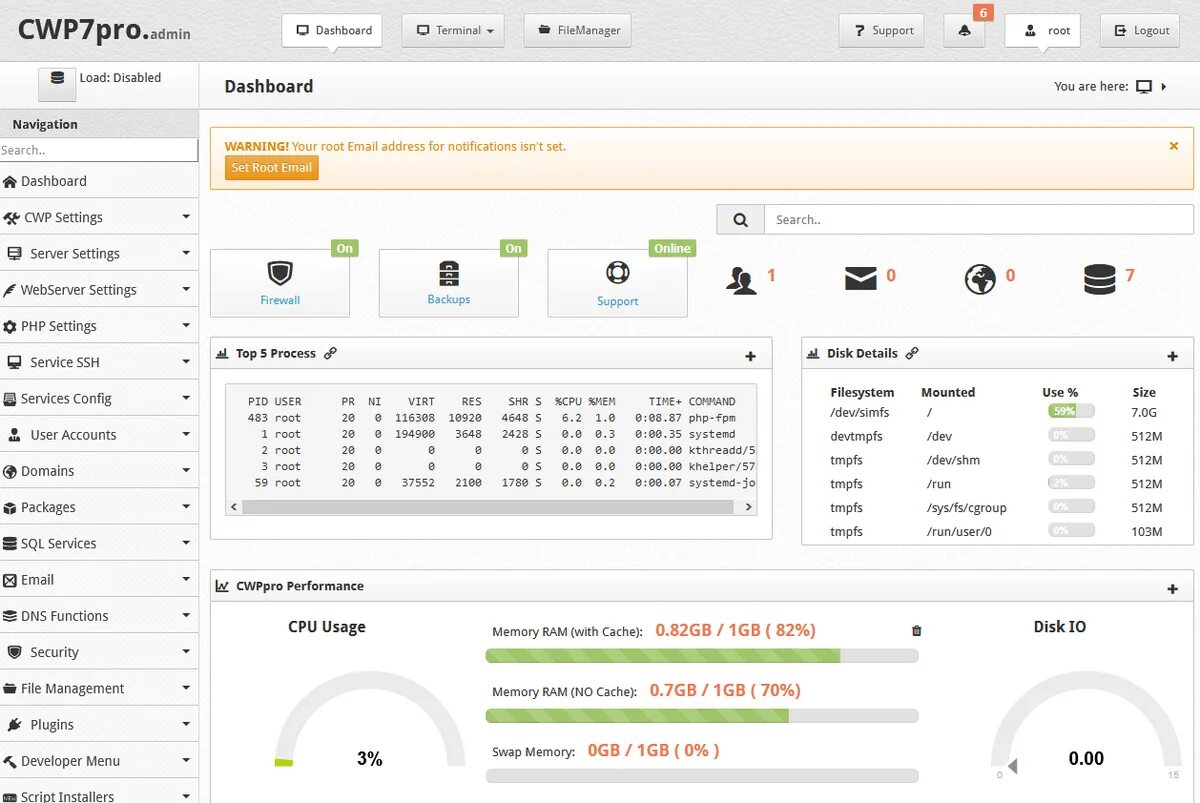Expand the Services Config menu

coord(99,398)
